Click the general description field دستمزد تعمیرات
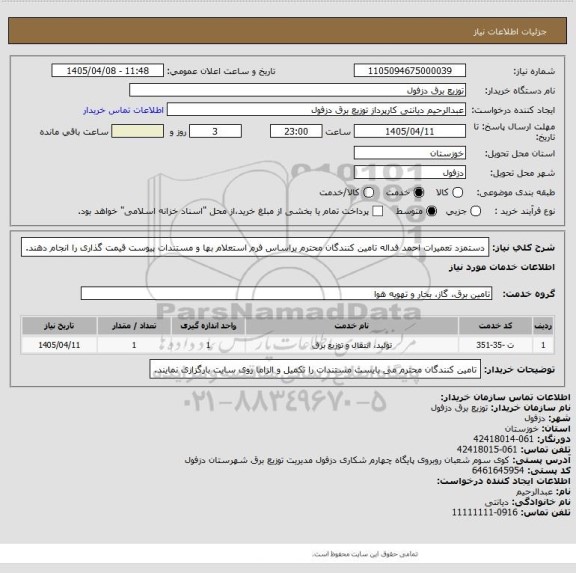The height and width of the screenshot is (573, 576). point(255,248)
